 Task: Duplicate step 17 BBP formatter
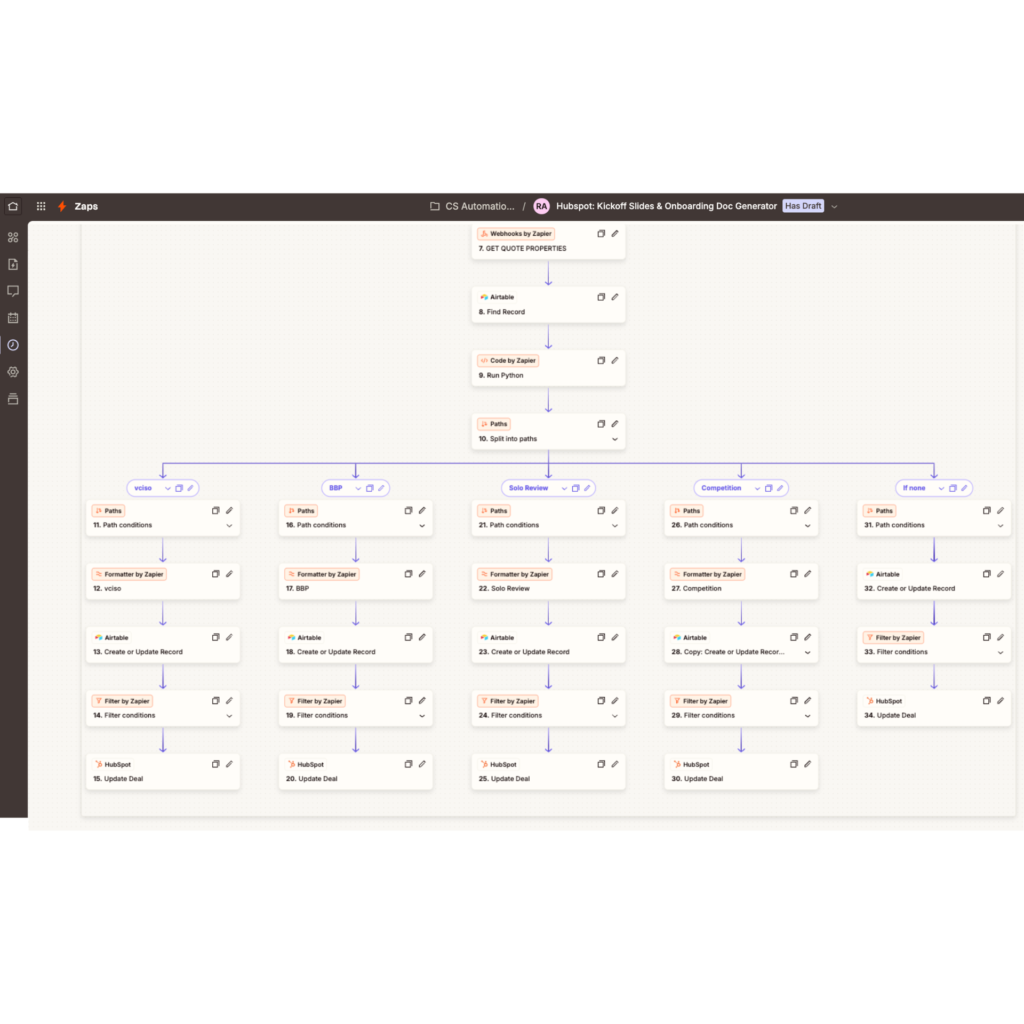pyautogui.click(x=408, y=573)
